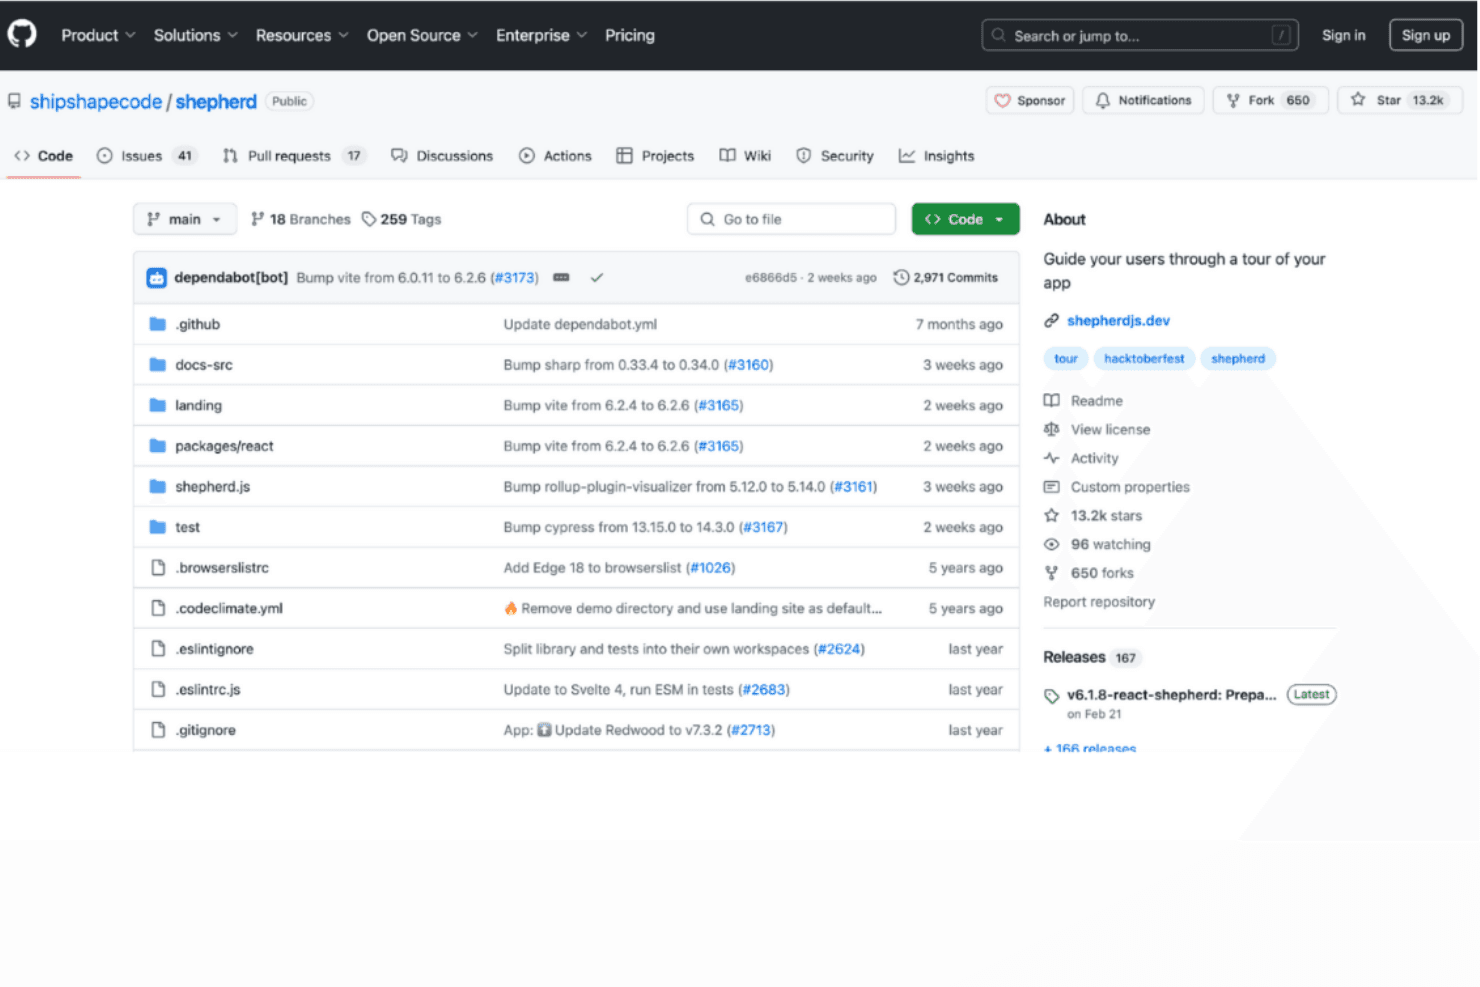Open the .eslintrc.js file

pos(207,690)
